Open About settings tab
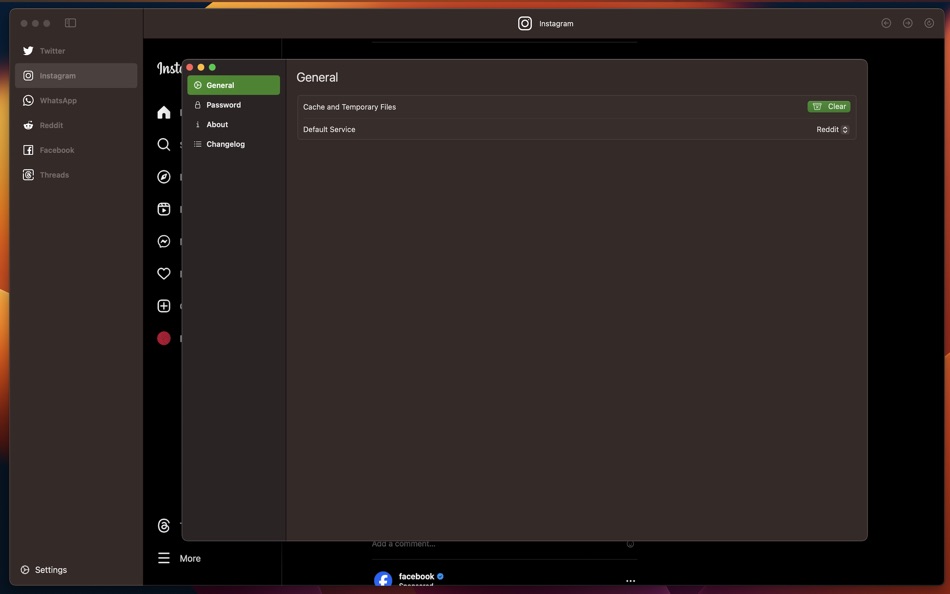This screenshot has width=950, height=594. [233, 124]
